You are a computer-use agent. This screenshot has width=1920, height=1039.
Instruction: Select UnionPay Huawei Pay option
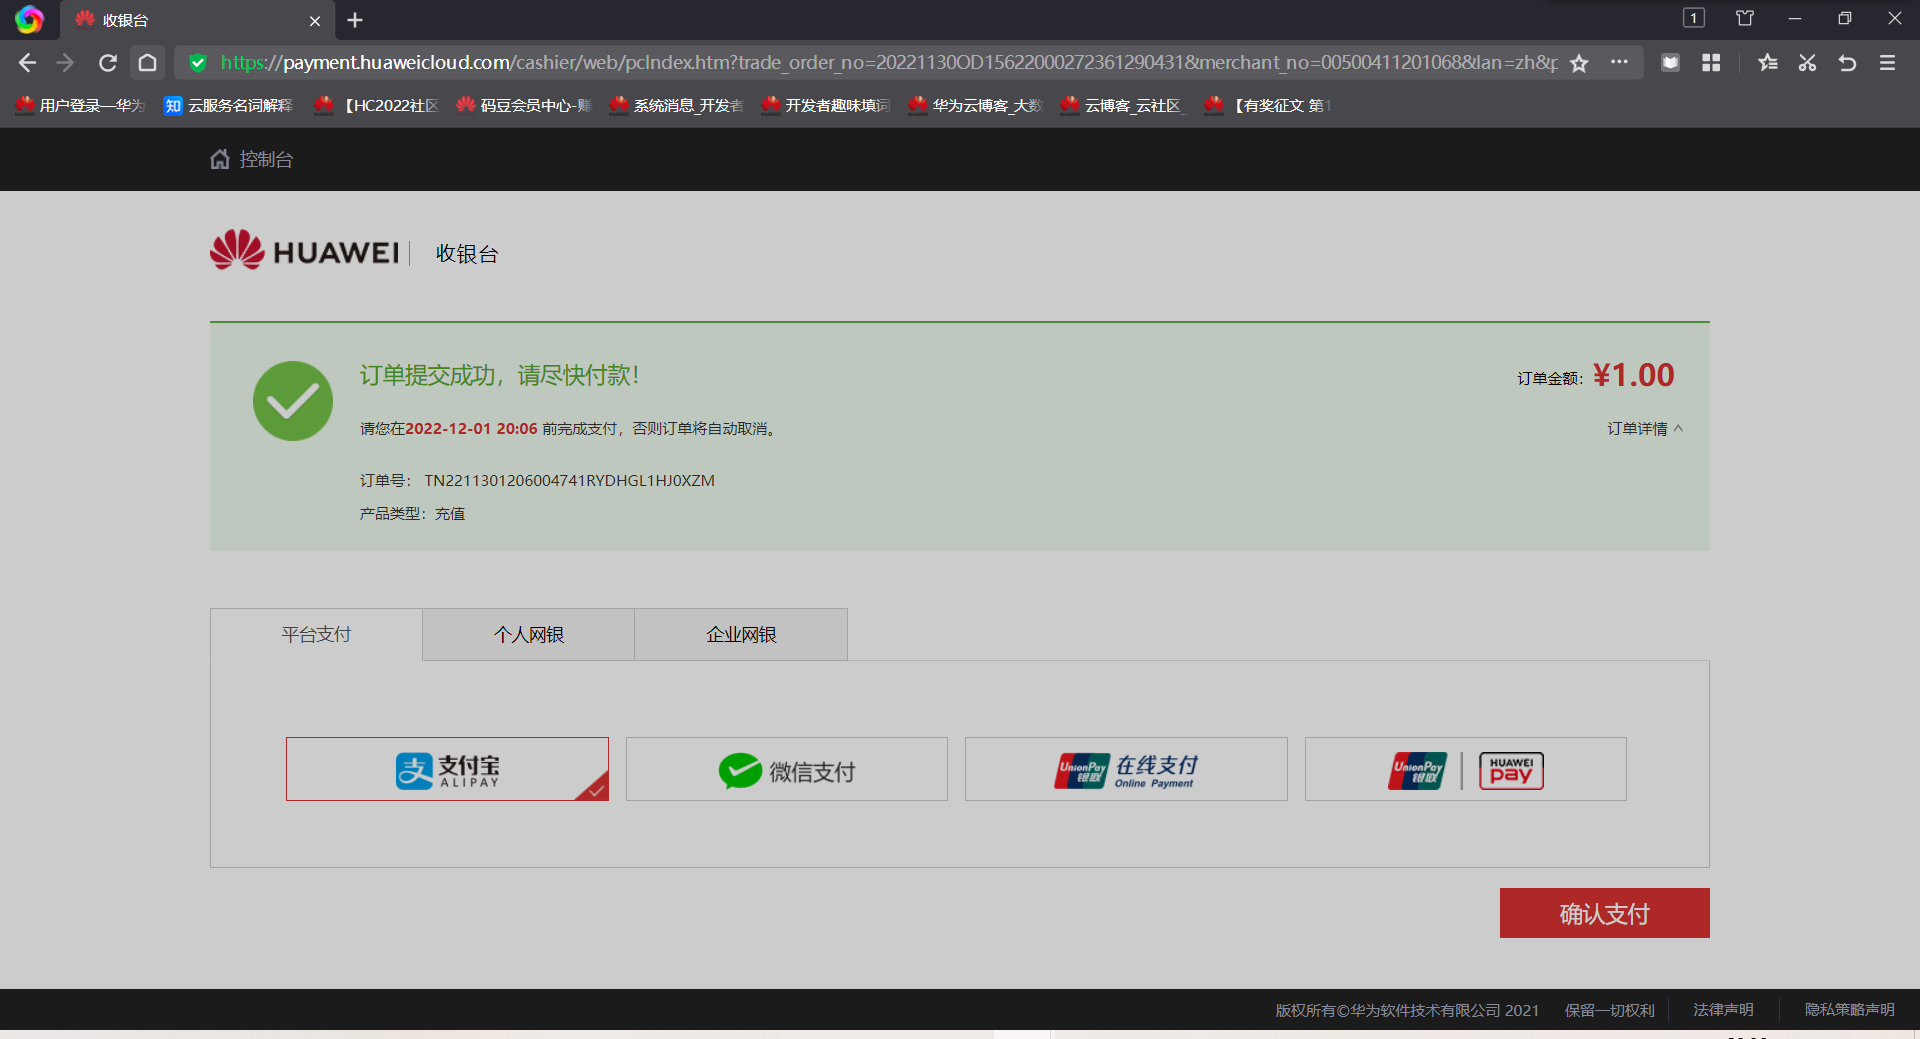pyautogui.click(x=1466, y=769)
